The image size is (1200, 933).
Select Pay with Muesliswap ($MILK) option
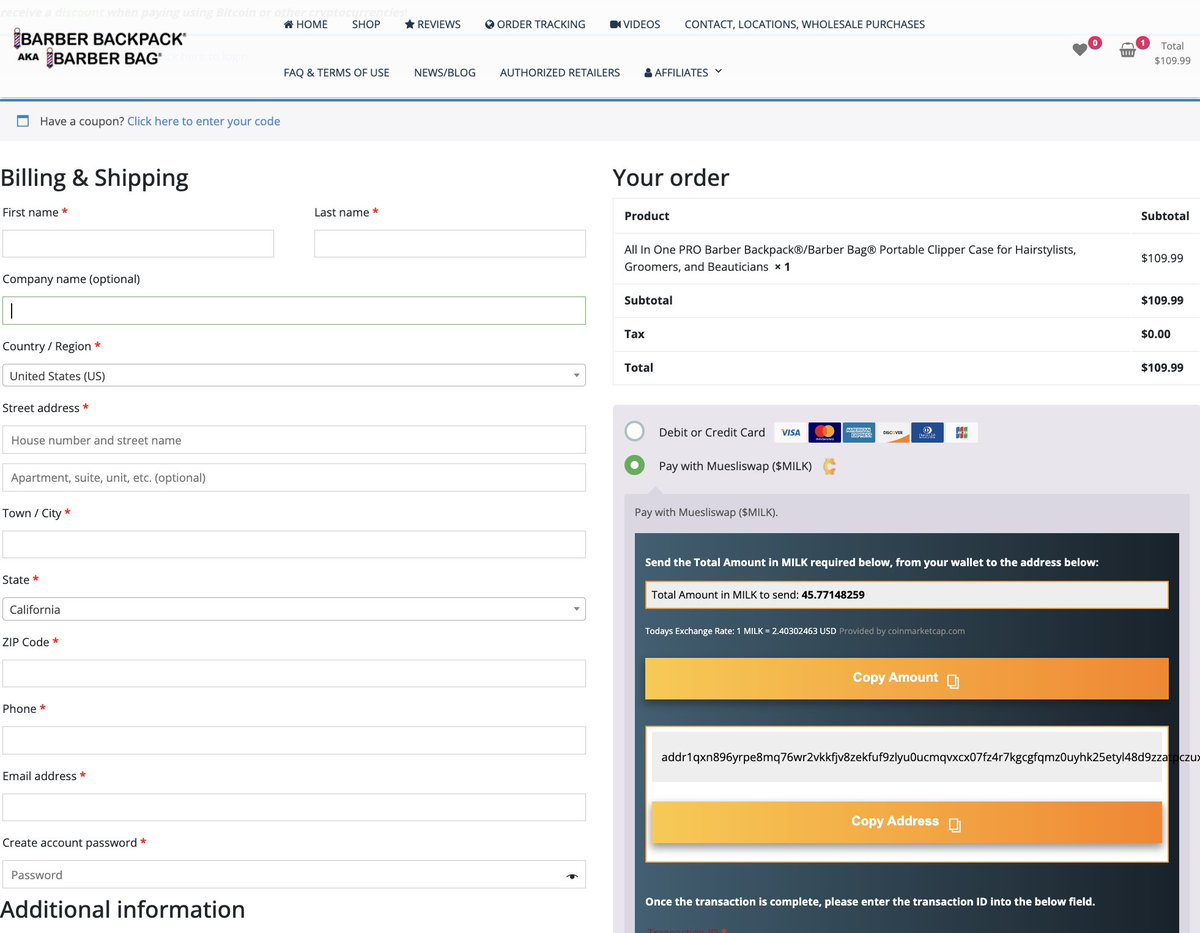[x=635, y=466]
